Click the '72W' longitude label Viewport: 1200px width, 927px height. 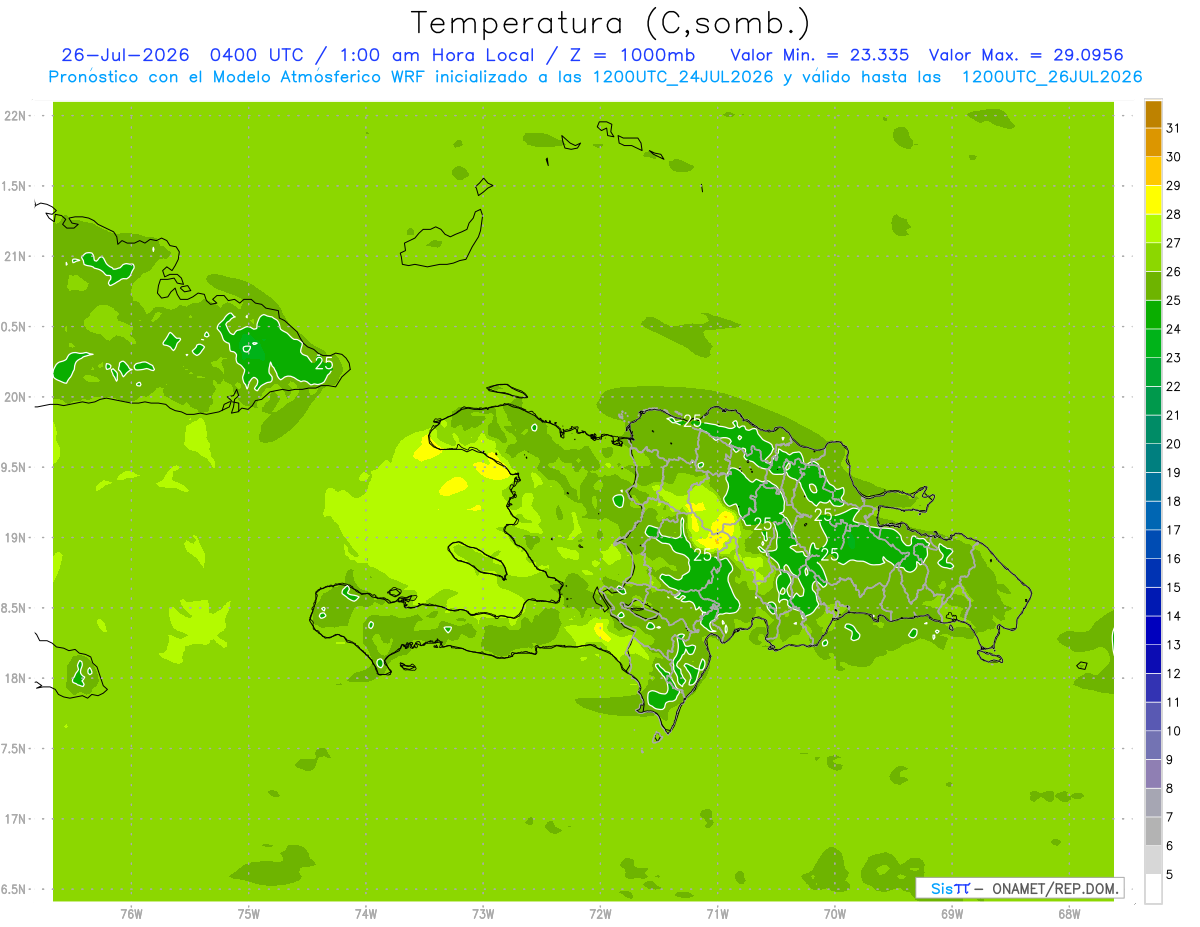pyautogui.click(x=600, y=913)
